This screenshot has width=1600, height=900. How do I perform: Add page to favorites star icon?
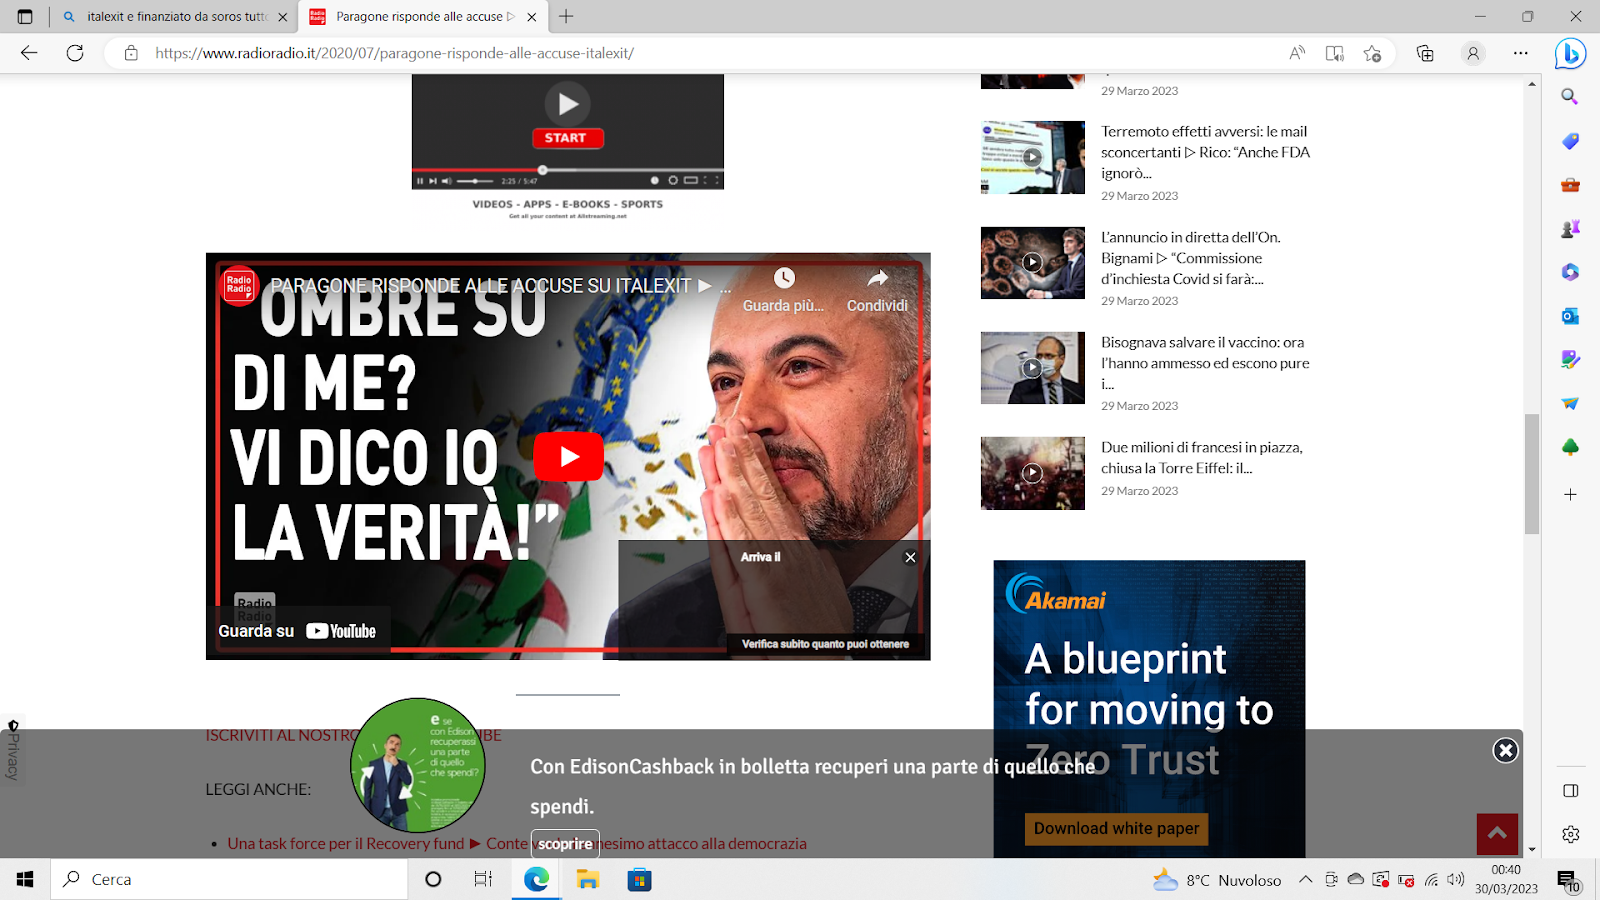tap(1372, 53)
